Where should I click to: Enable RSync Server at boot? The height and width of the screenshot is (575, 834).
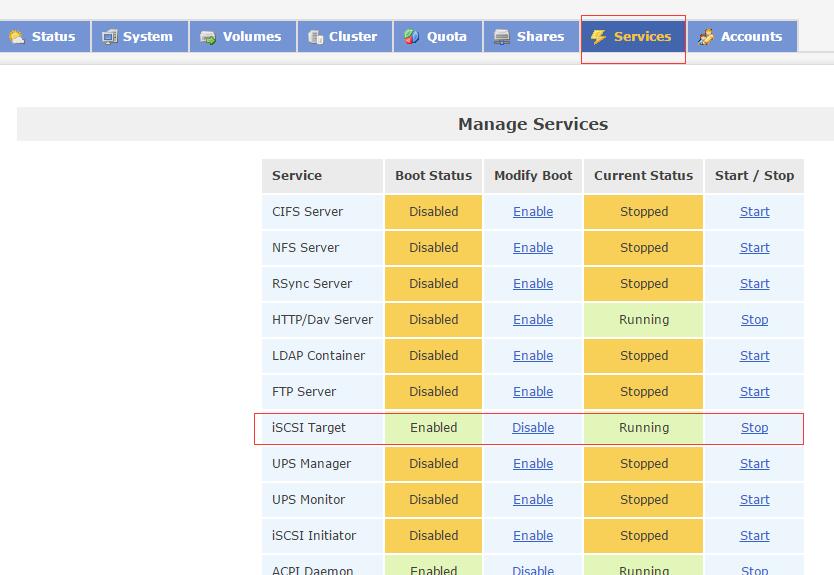point(533,284)
